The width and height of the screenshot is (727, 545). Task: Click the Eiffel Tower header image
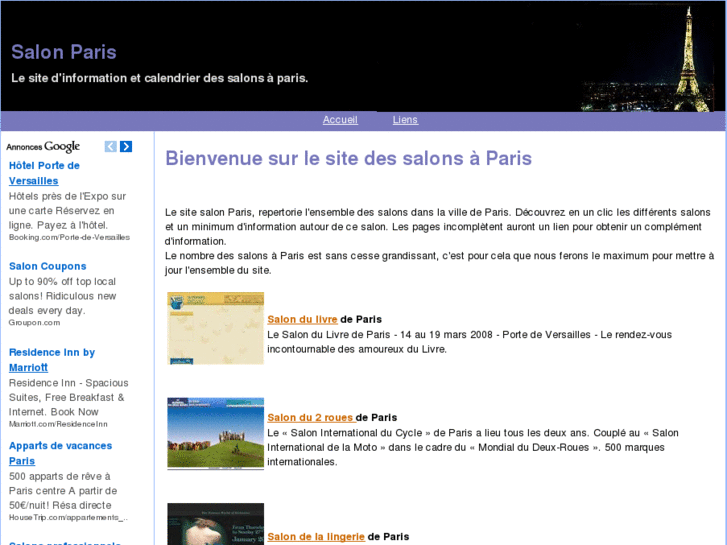point(647,57)
